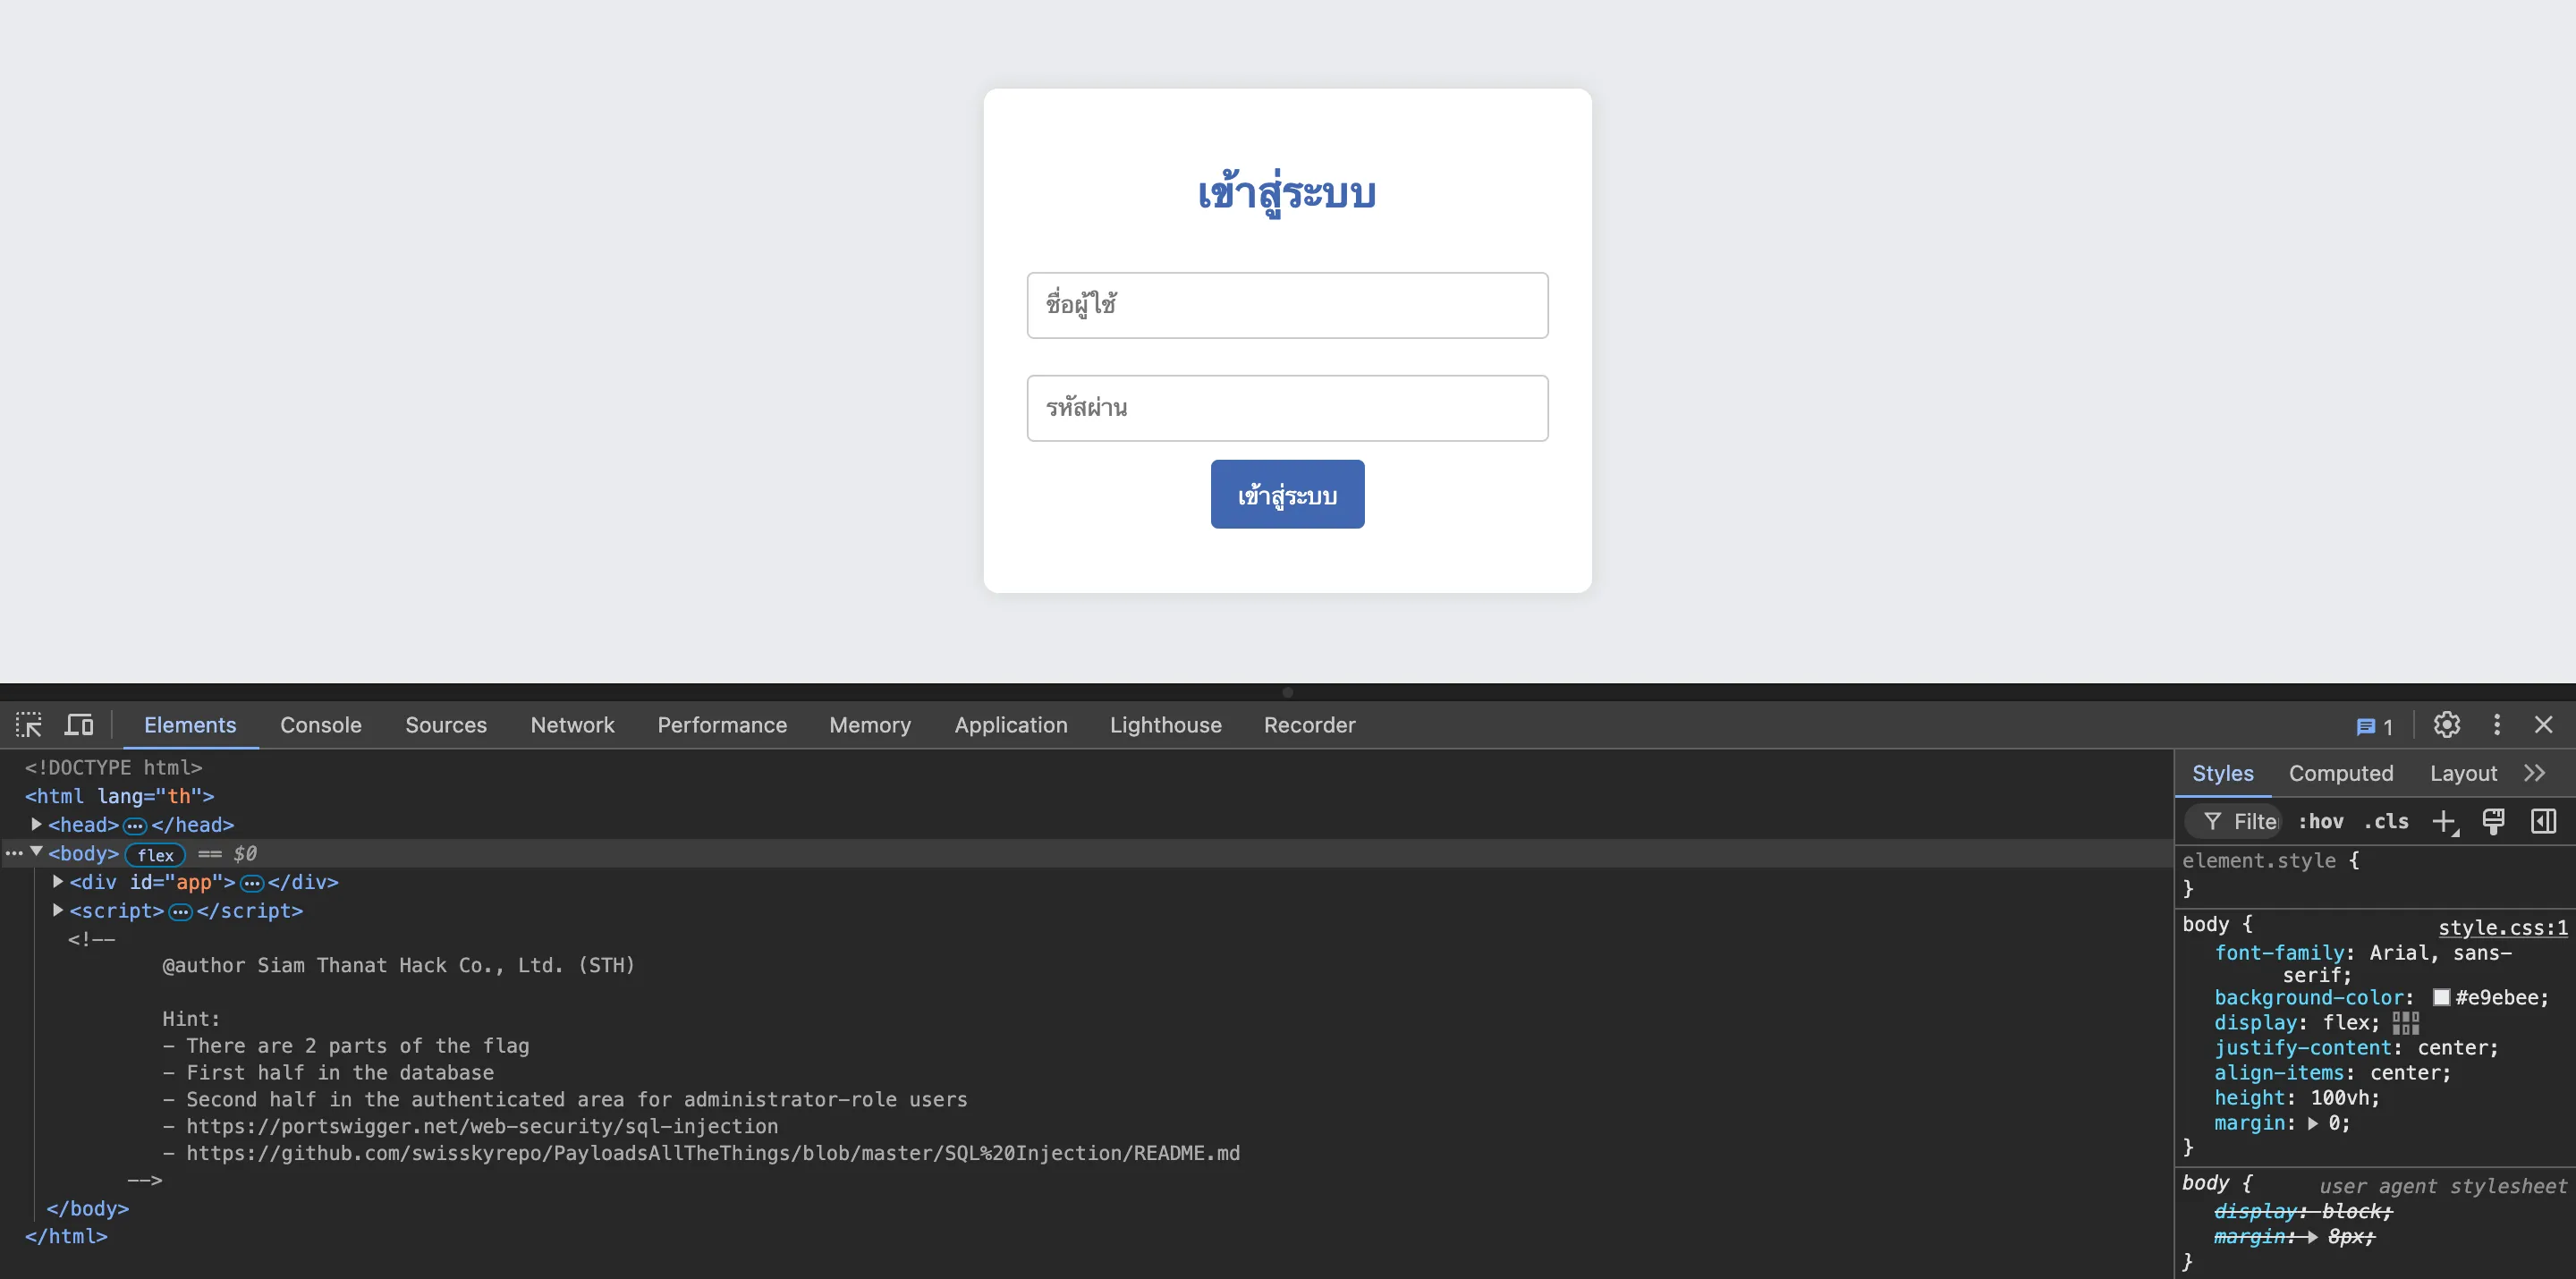Open the flexbox editor icon beside display

tap(2405, 1023)
